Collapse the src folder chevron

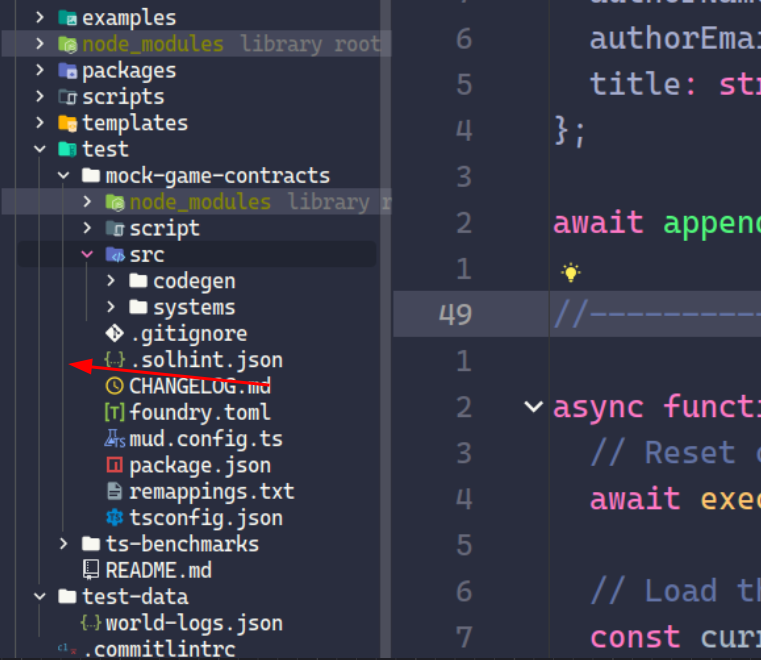click(x=87, y=254)
